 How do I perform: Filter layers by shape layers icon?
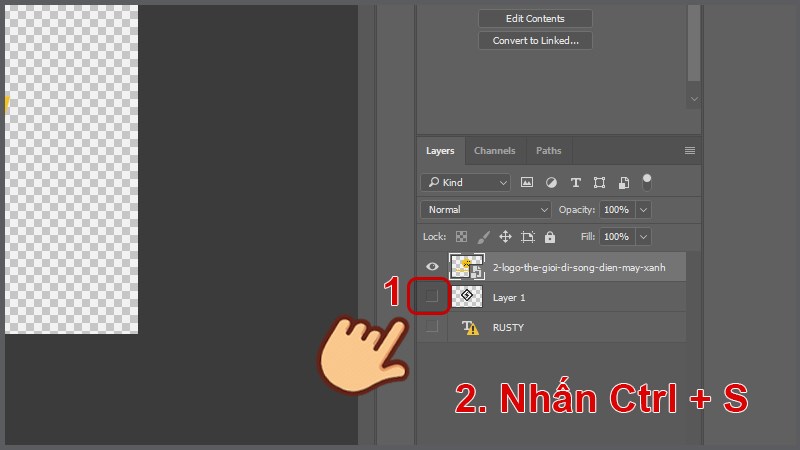599,182
